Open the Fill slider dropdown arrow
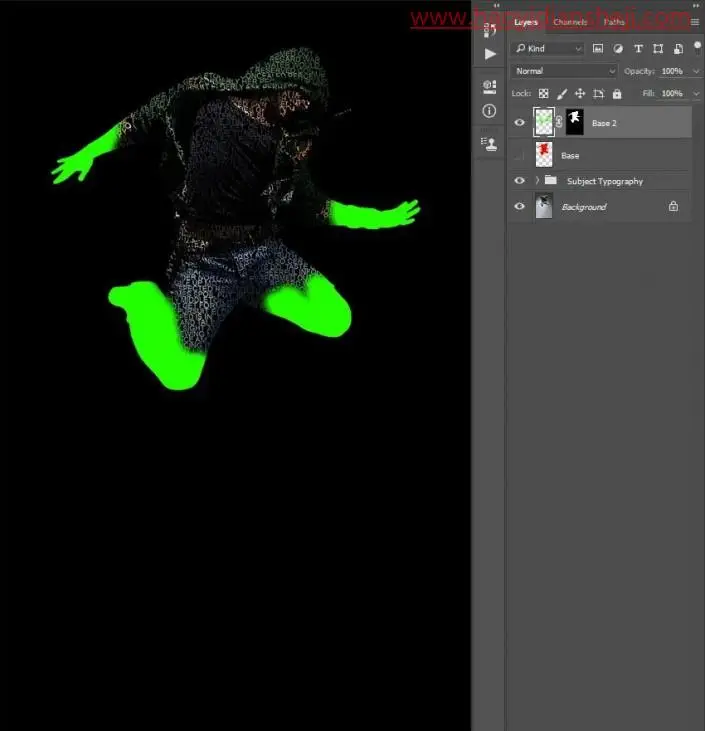This screenshot has width=705, height=731. tap(696, 94)
